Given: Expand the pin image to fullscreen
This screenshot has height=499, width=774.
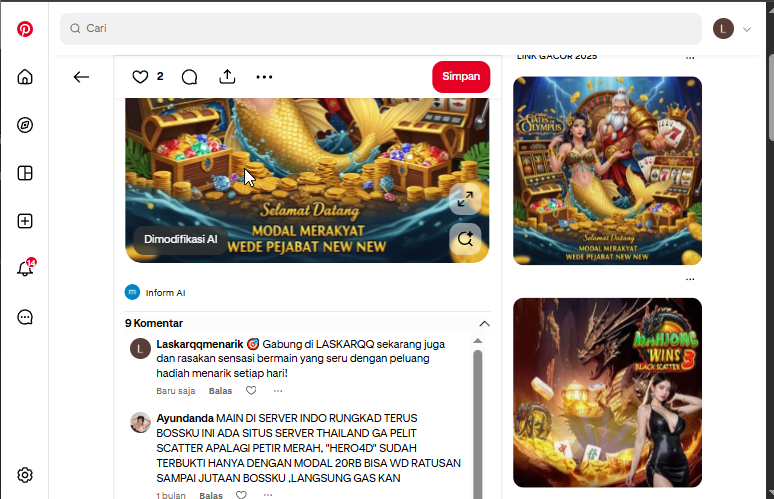Looking at the screenshot, I should 465,199.
